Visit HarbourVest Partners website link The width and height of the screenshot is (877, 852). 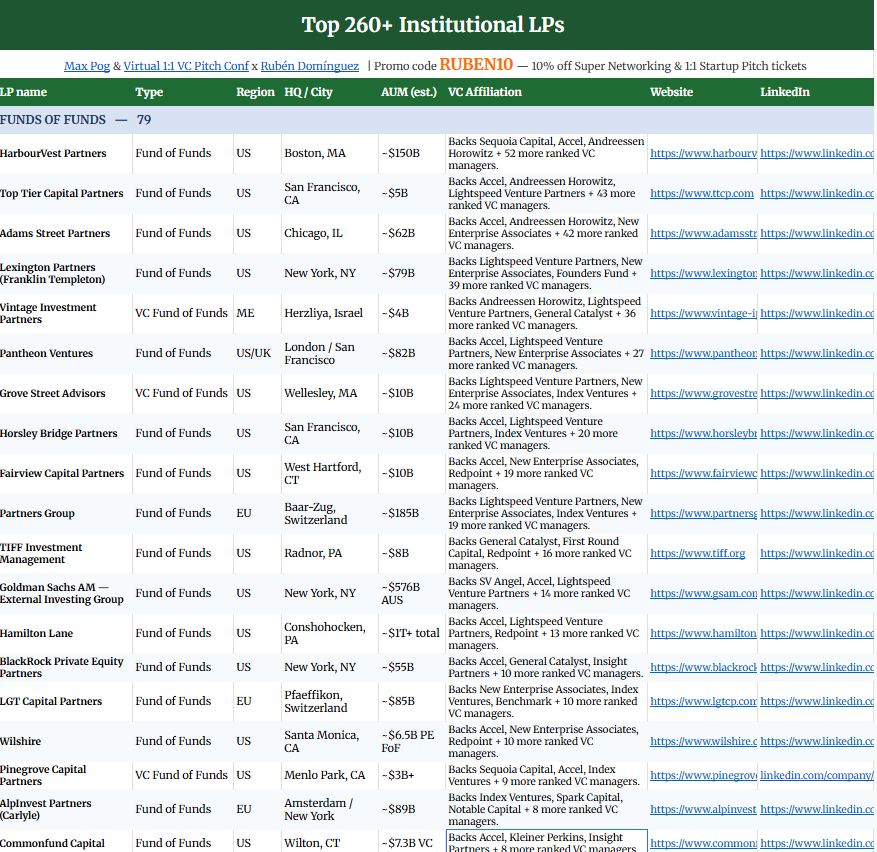pyautogui.click(x=703, y=153)
